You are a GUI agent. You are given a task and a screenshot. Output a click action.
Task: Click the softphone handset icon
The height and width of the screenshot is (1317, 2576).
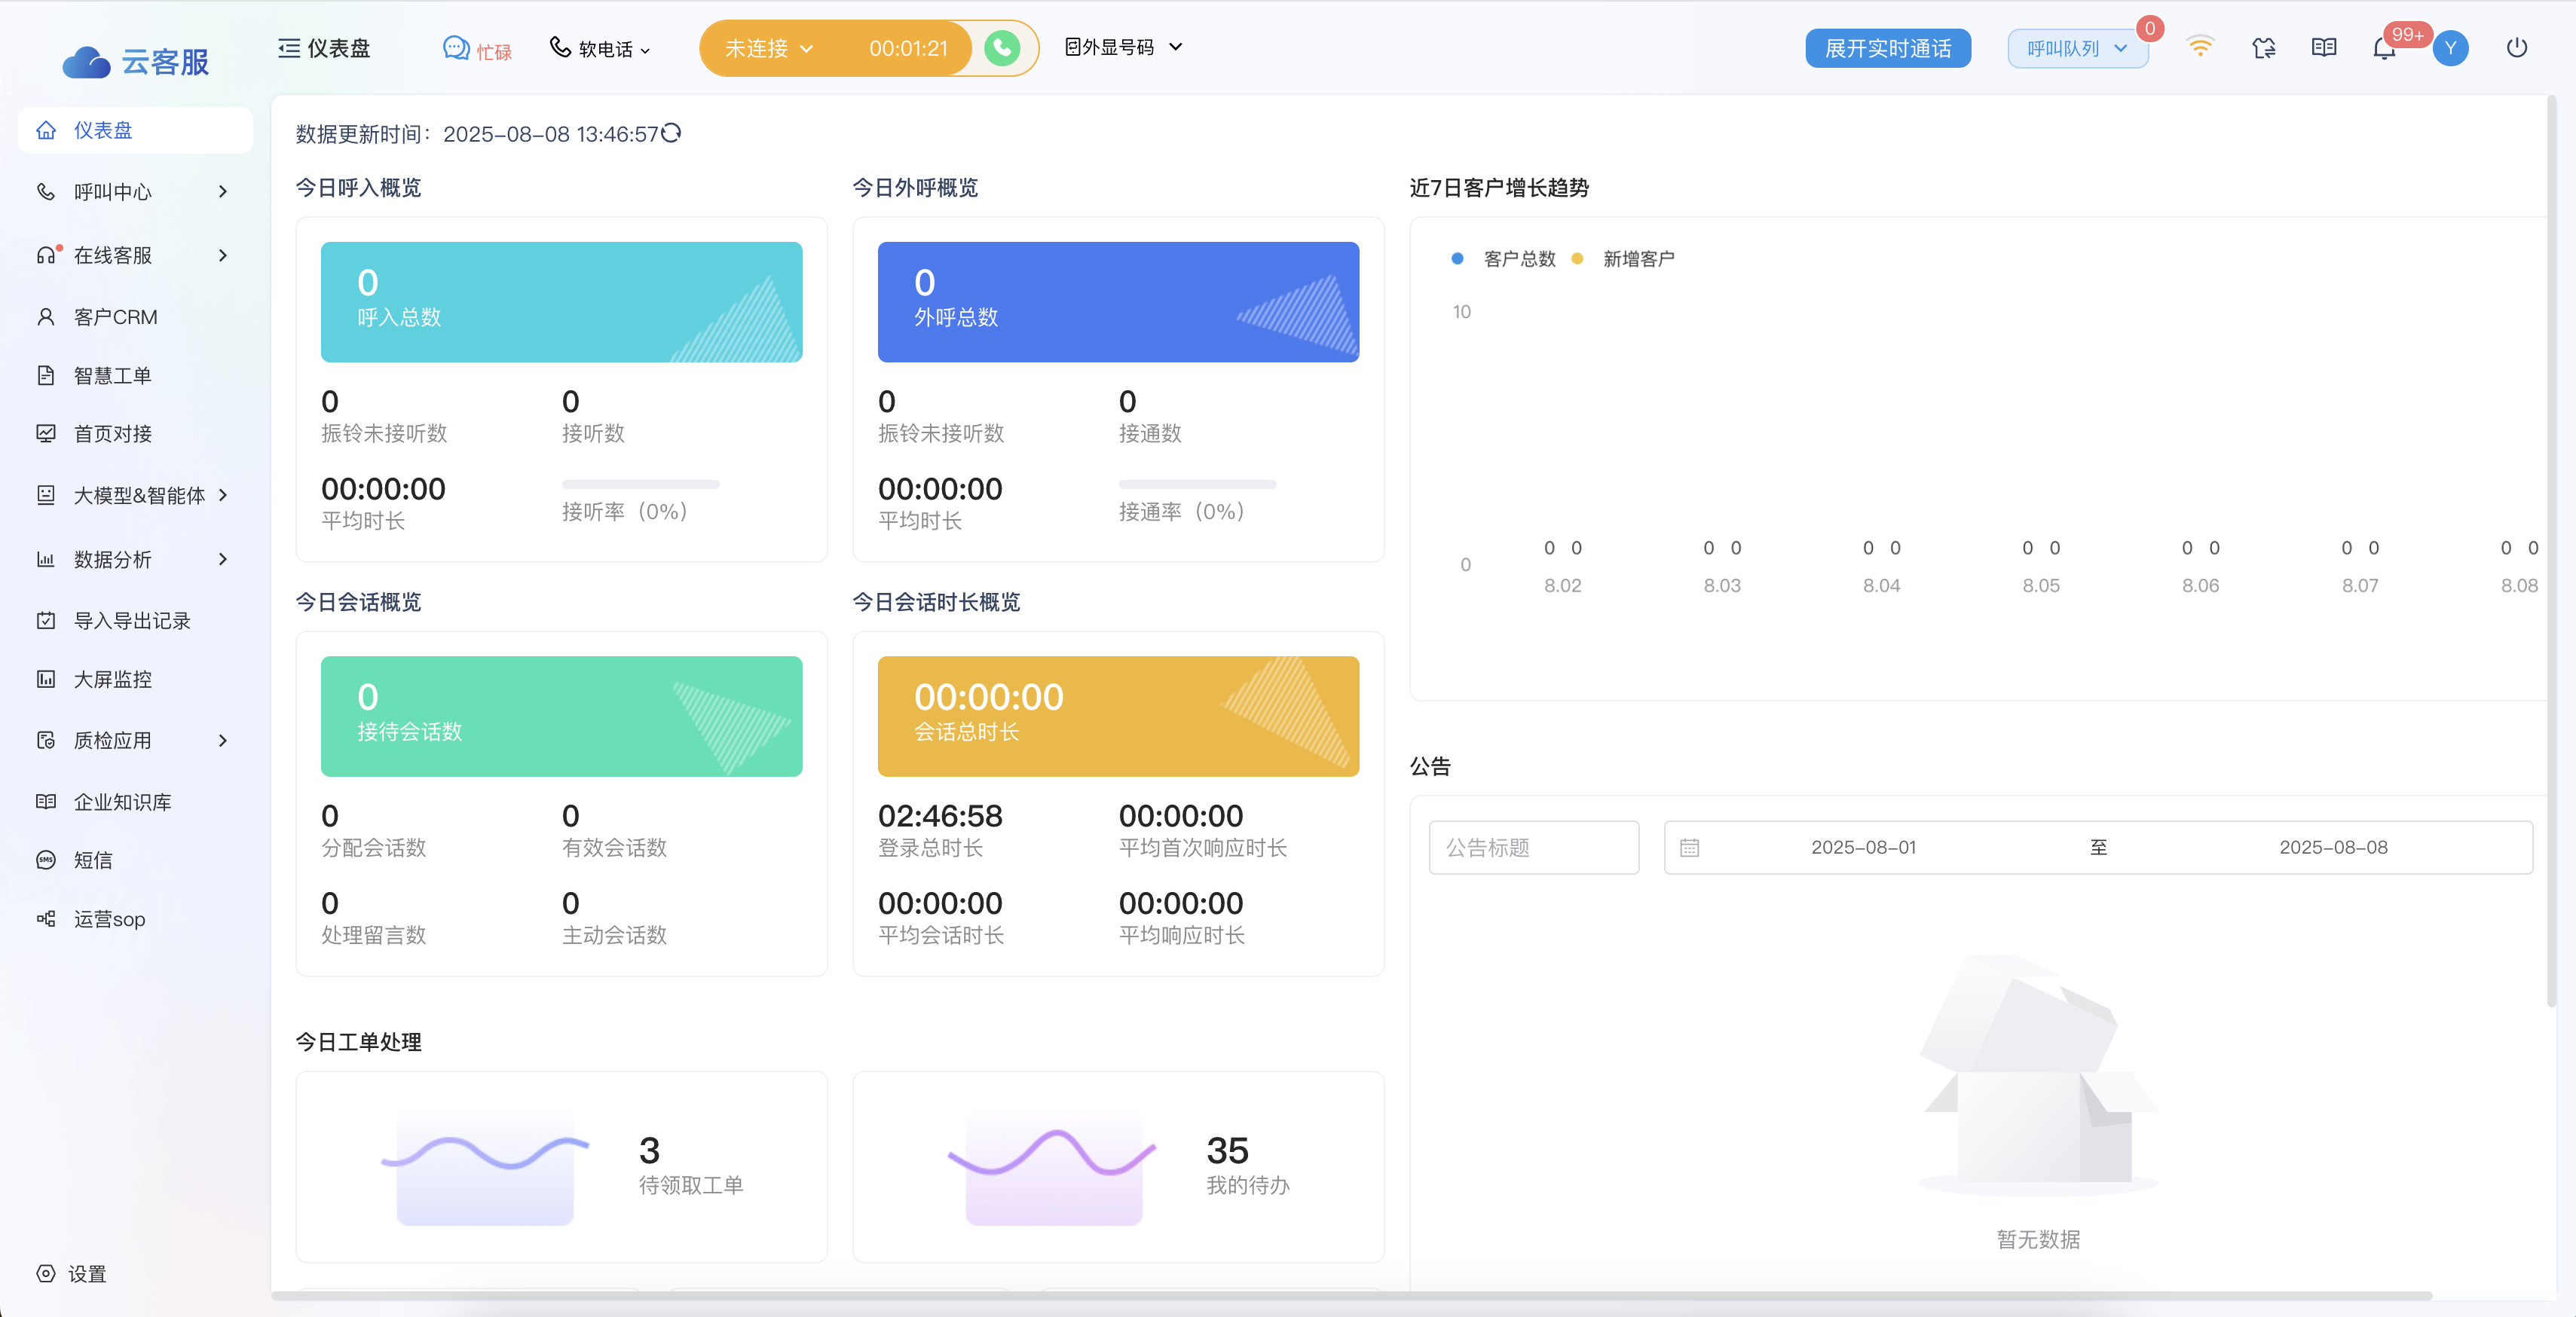560,47
